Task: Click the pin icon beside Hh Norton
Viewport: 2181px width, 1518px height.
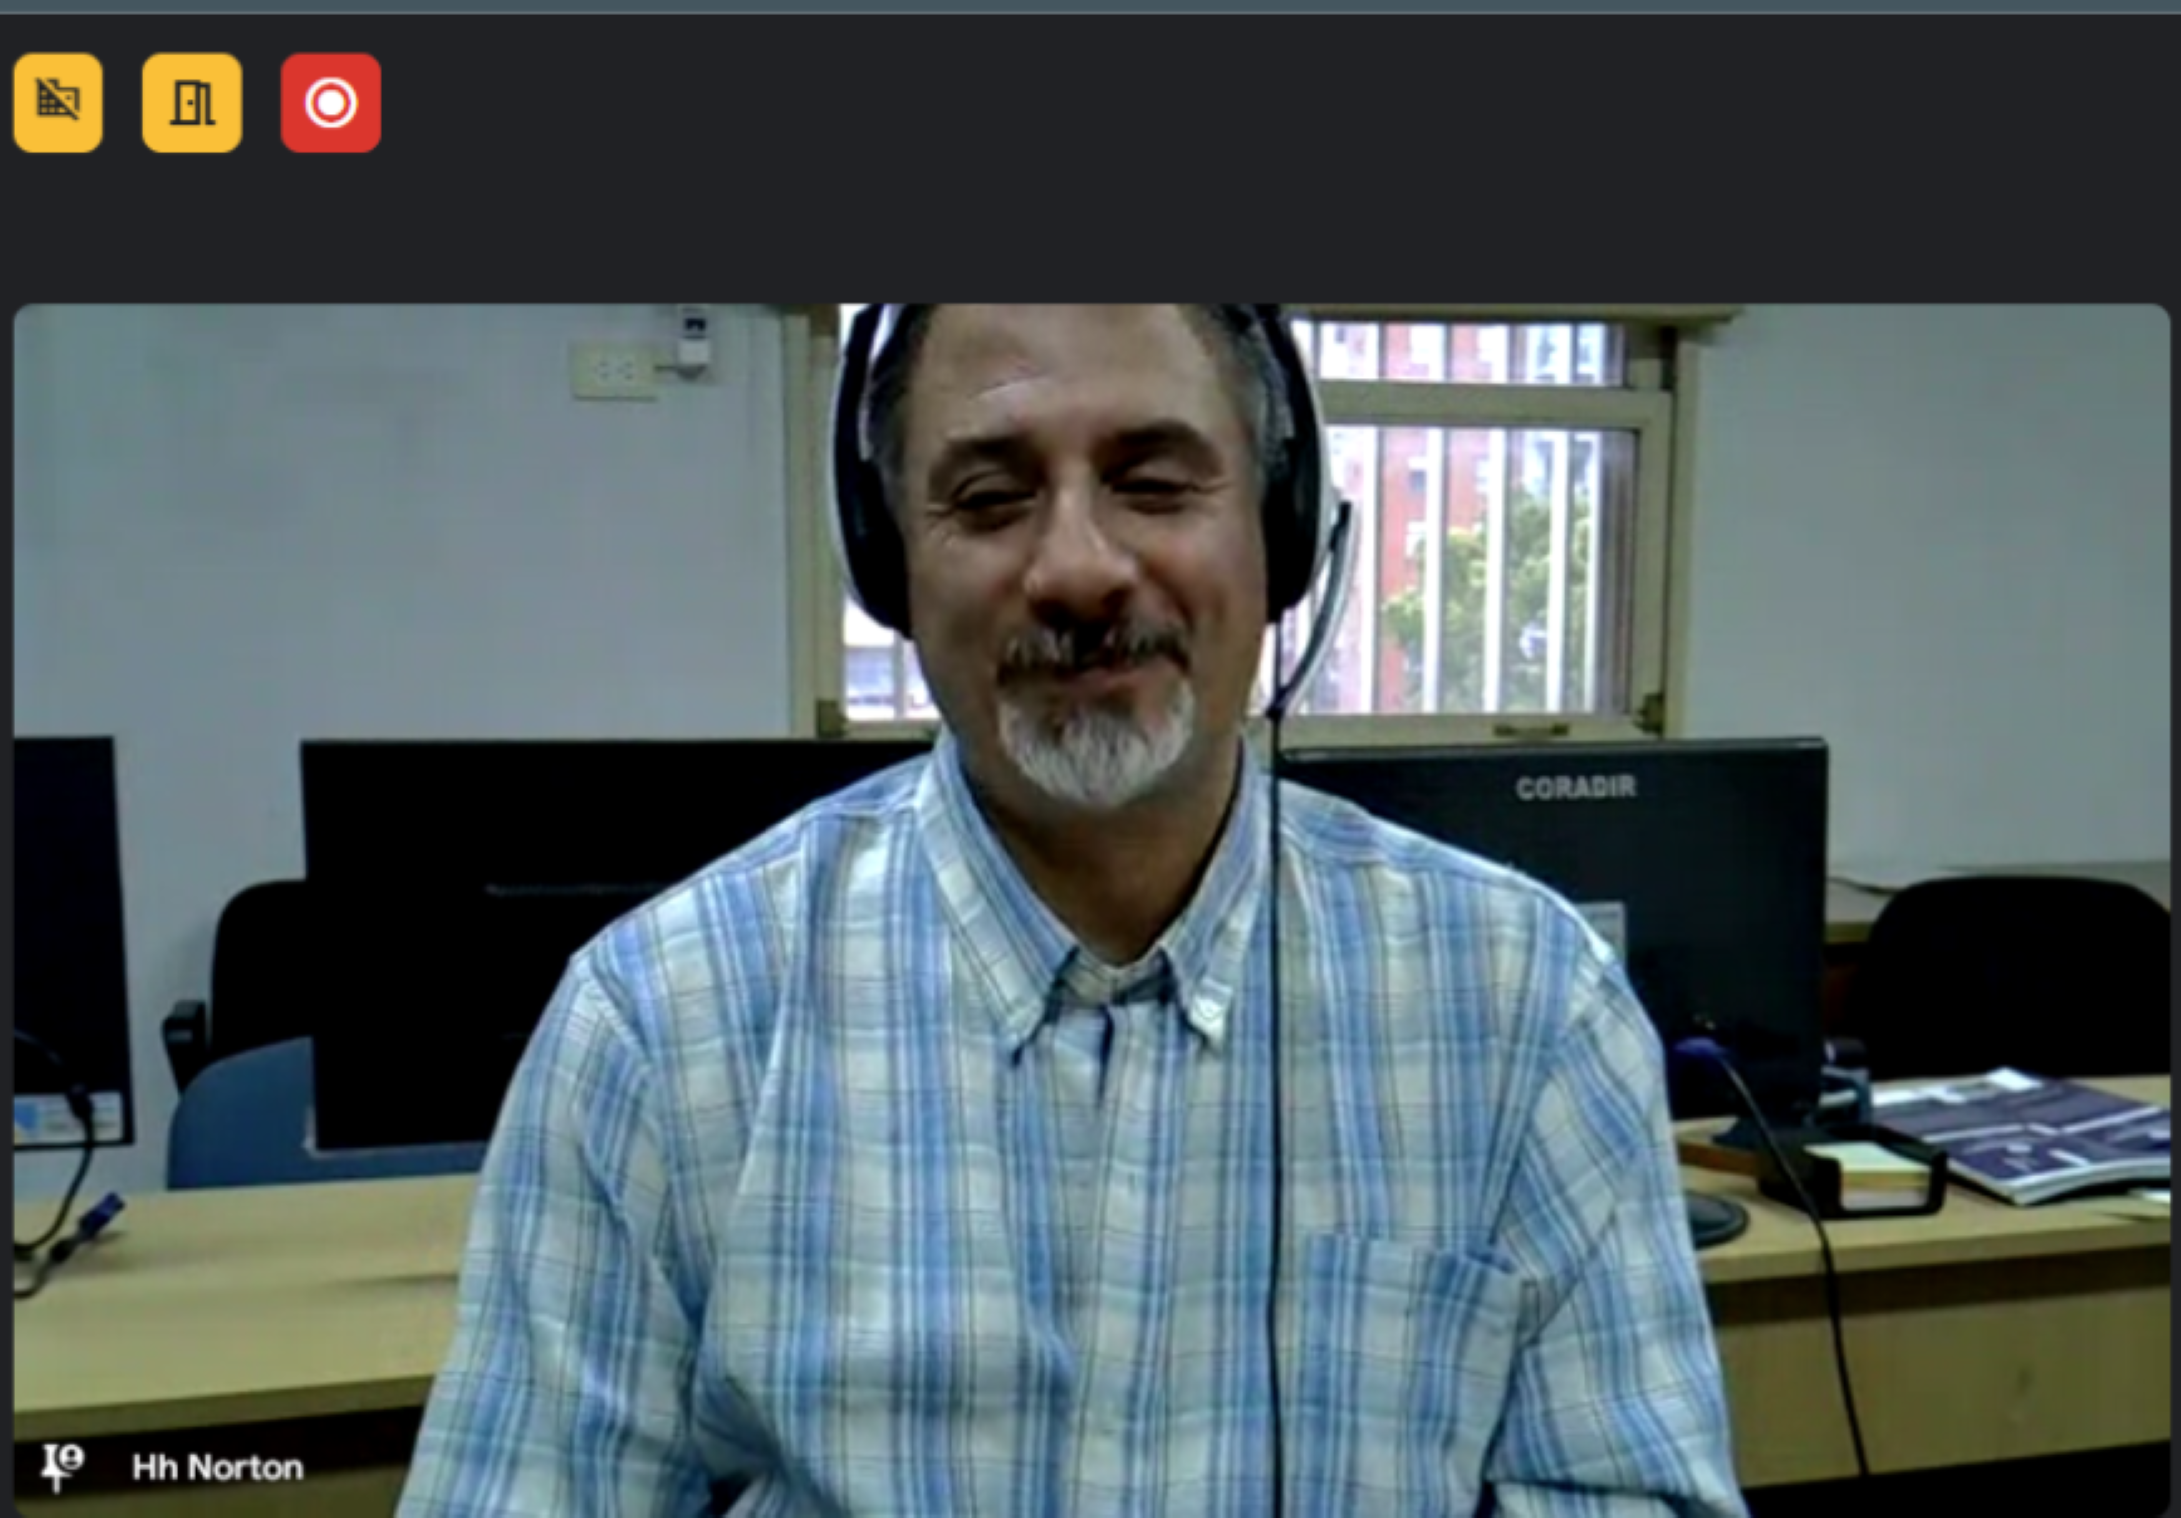Action: pyautogui.click(x=62, y=1467)
